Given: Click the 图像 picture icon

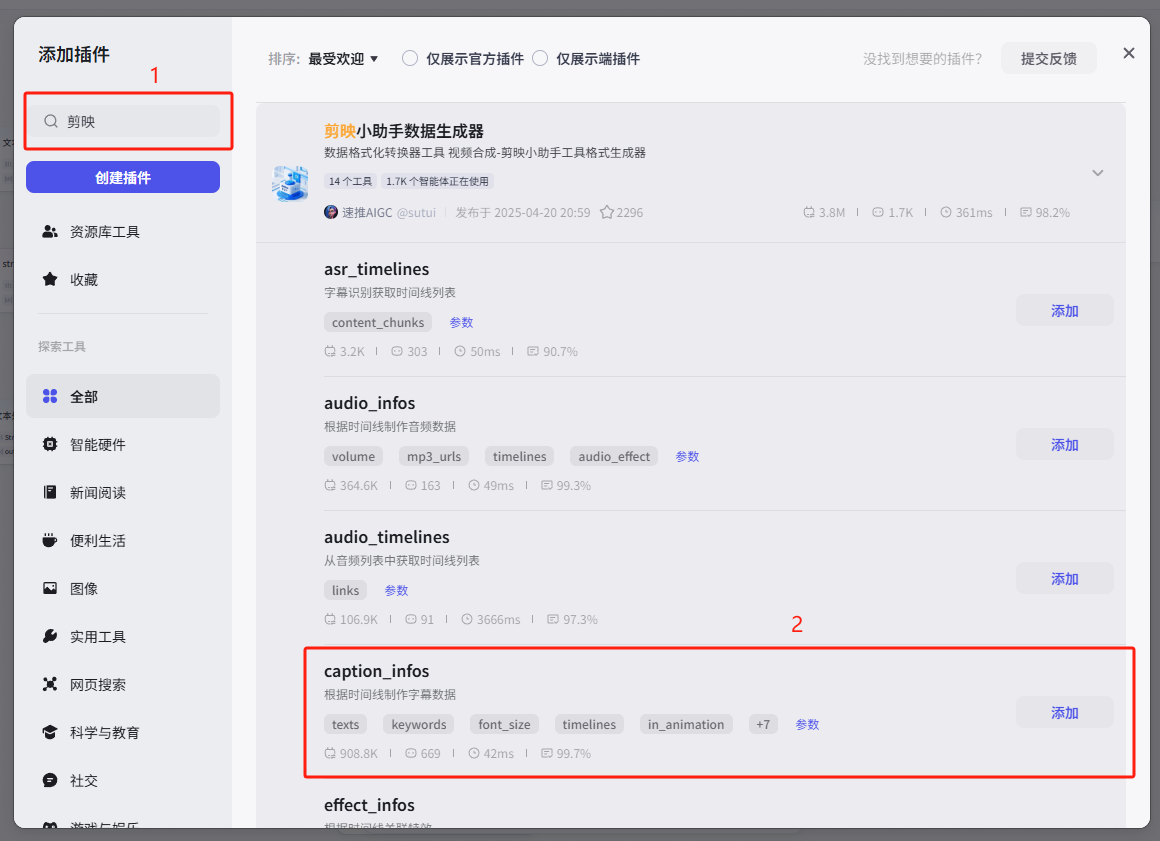Looking at the screenshot, I should pos(50,588).
